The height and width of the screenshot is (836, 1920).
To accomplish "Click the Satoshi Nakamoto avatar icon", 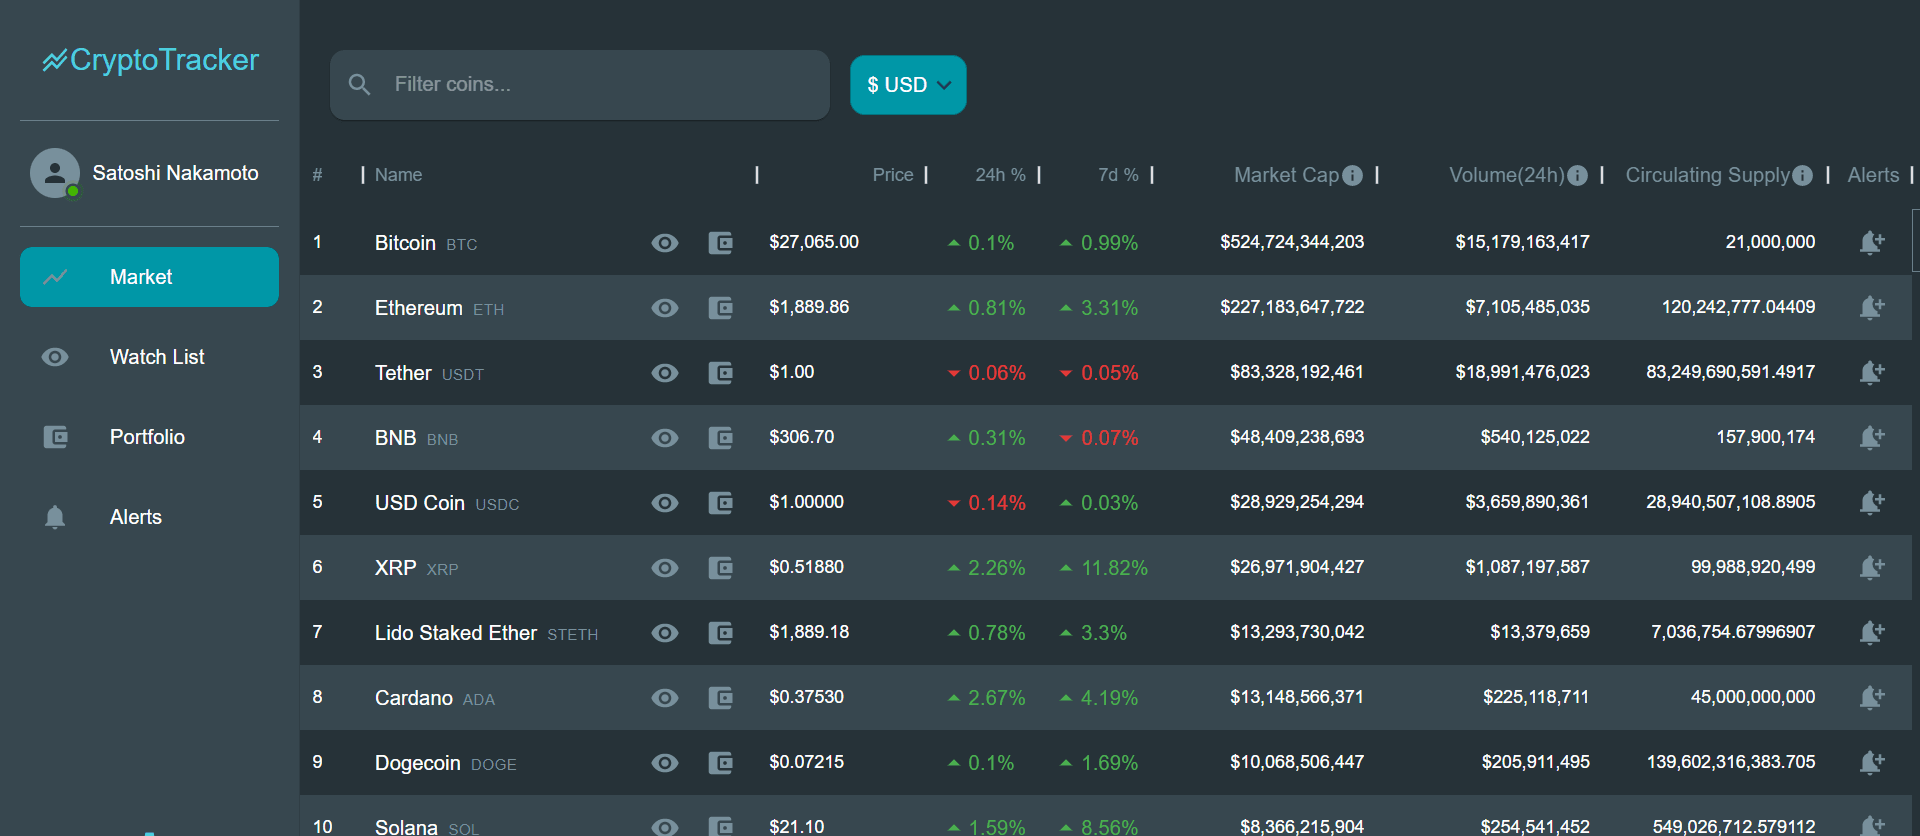I will click(55, 173).
